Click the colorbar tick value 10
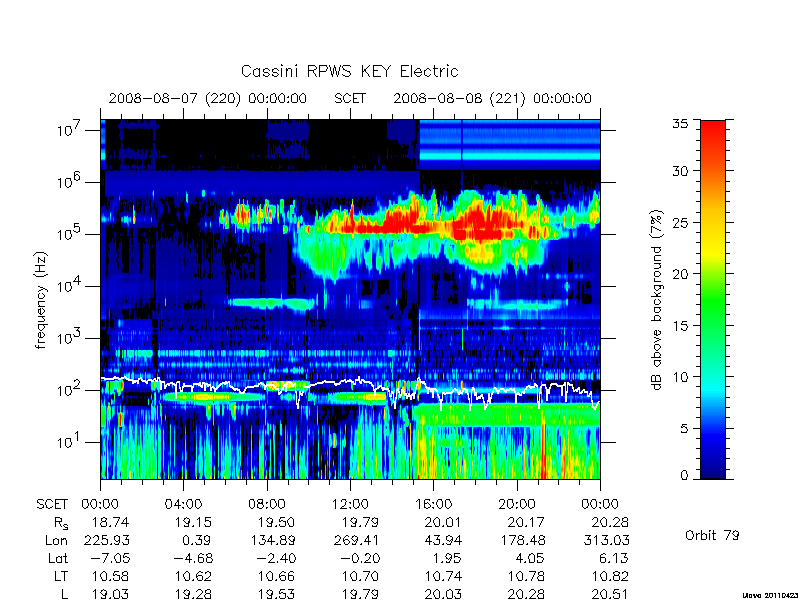 [680, 377]
